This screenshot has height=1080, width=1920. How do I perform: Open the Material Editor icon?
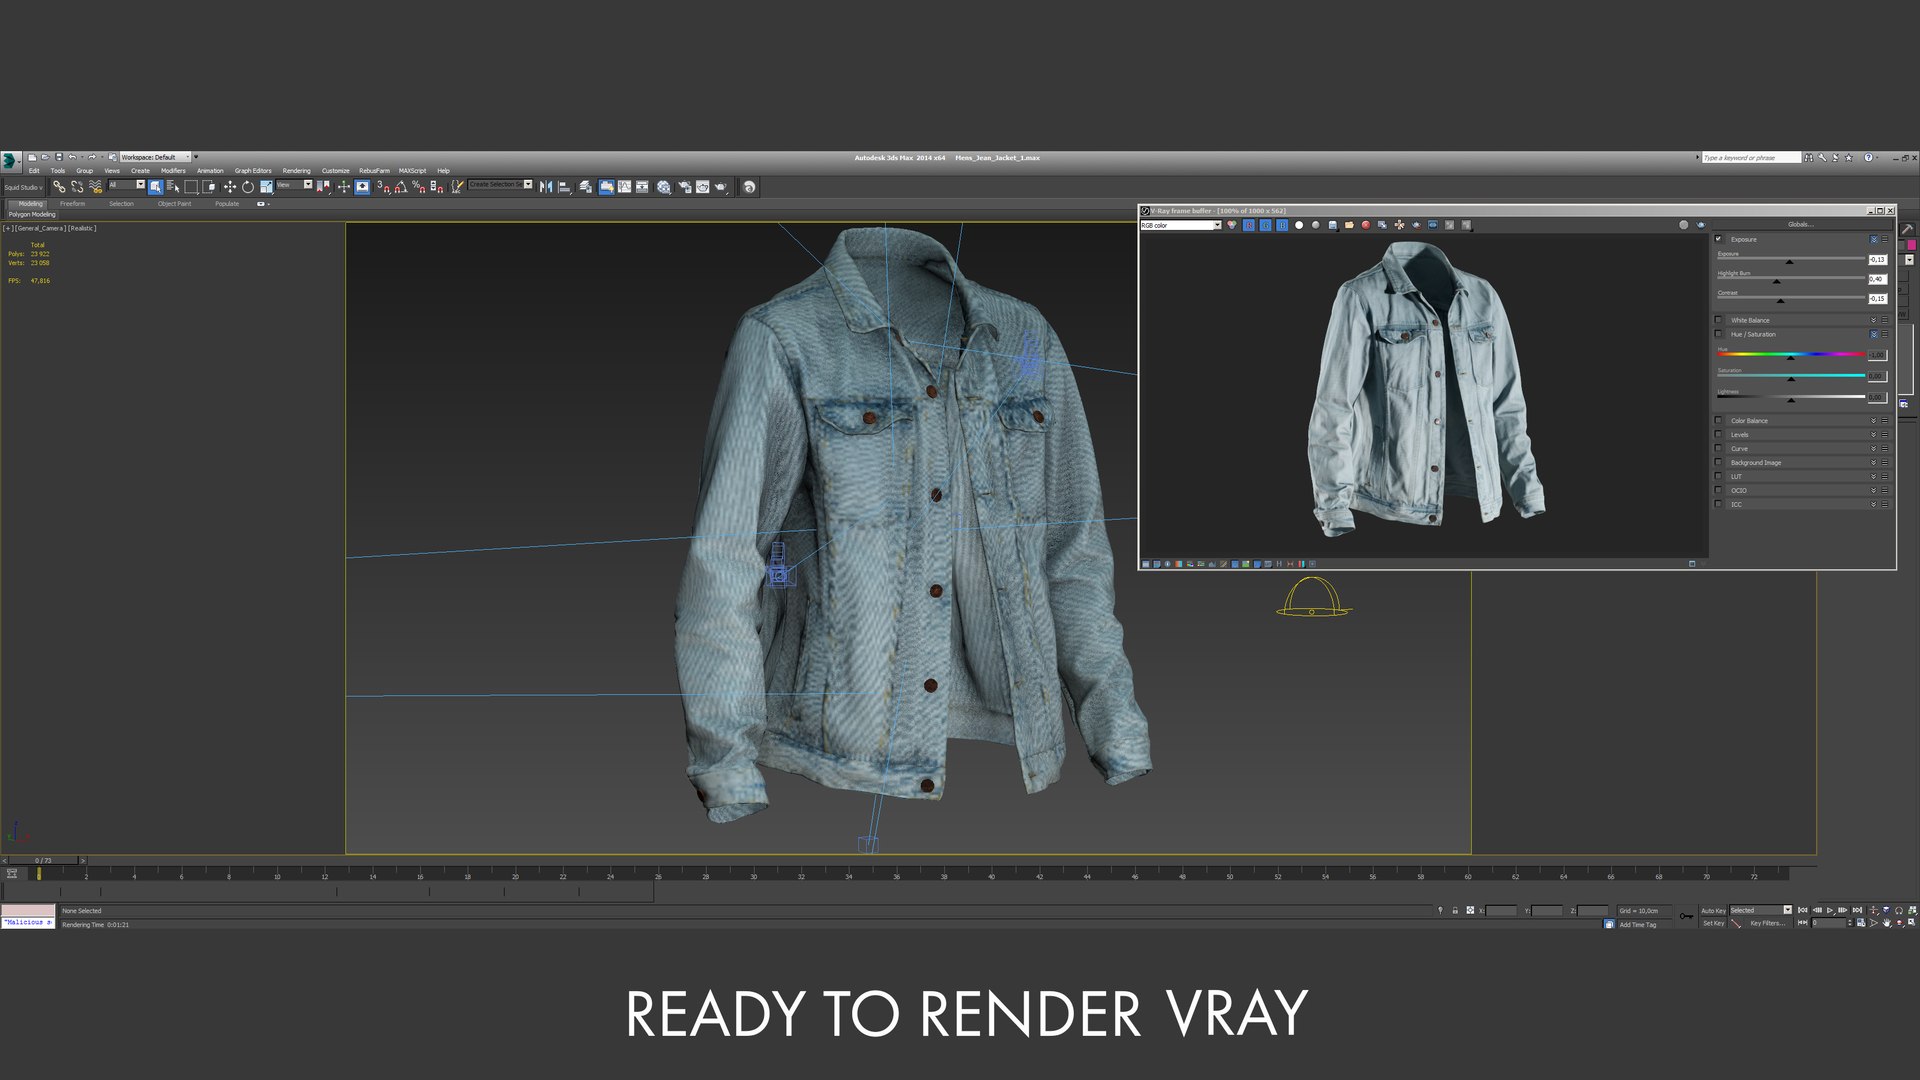(x=663, y=187)
